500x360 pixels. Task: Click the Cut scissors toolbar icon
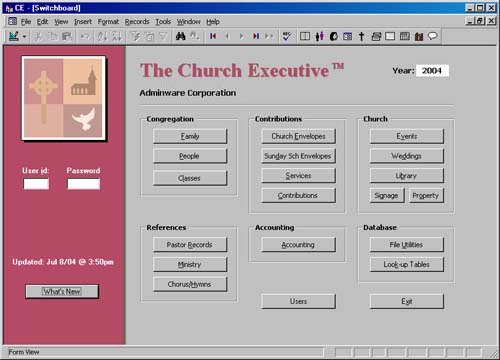point(38,36)
